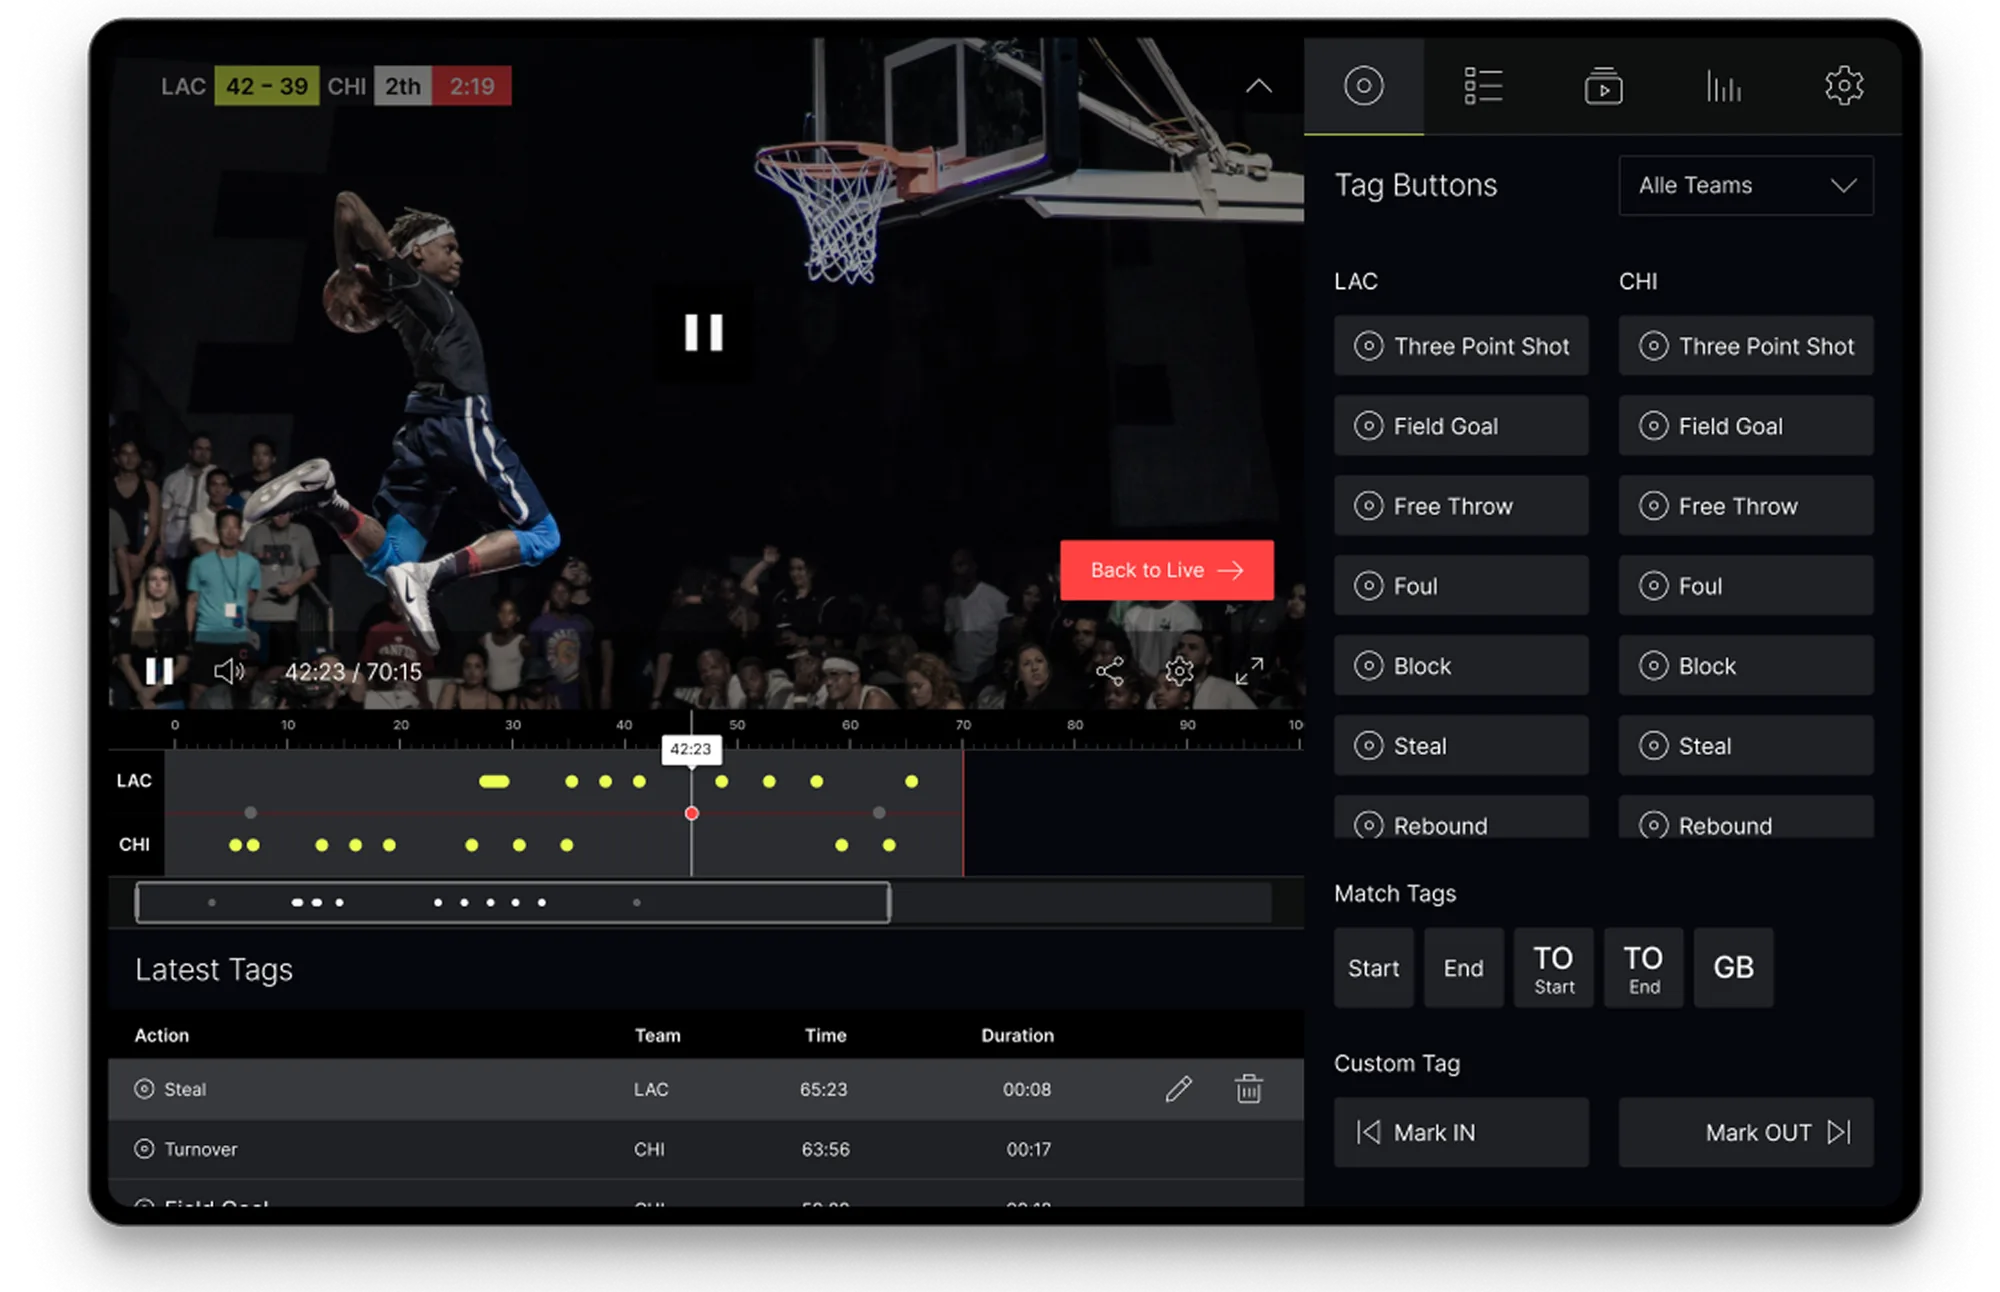The image size is (2000, 1292).
Task: Click the 65:23 time cell
Action: tap(824, 1089)
